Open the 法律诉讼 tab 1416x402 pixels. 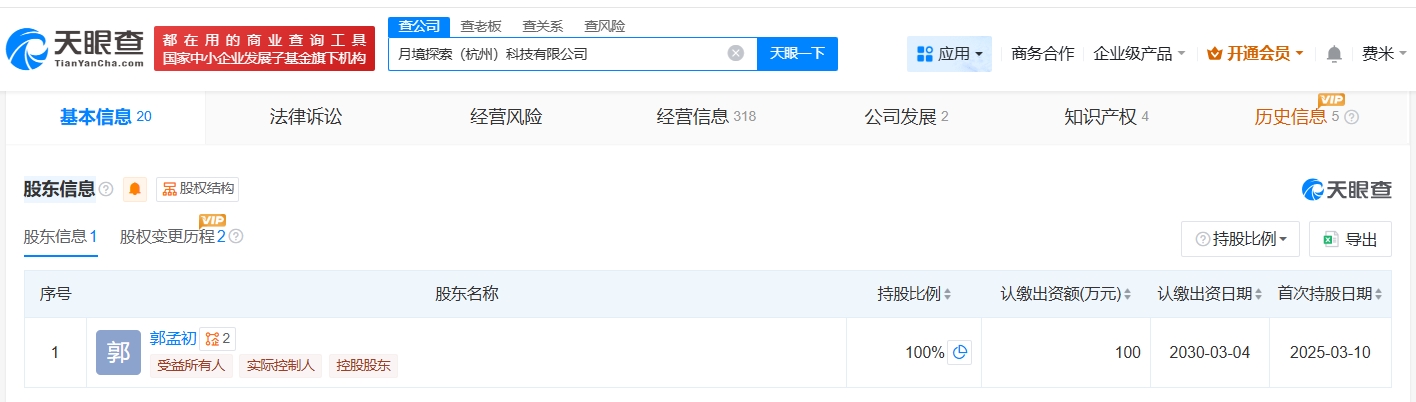[306, 117]
